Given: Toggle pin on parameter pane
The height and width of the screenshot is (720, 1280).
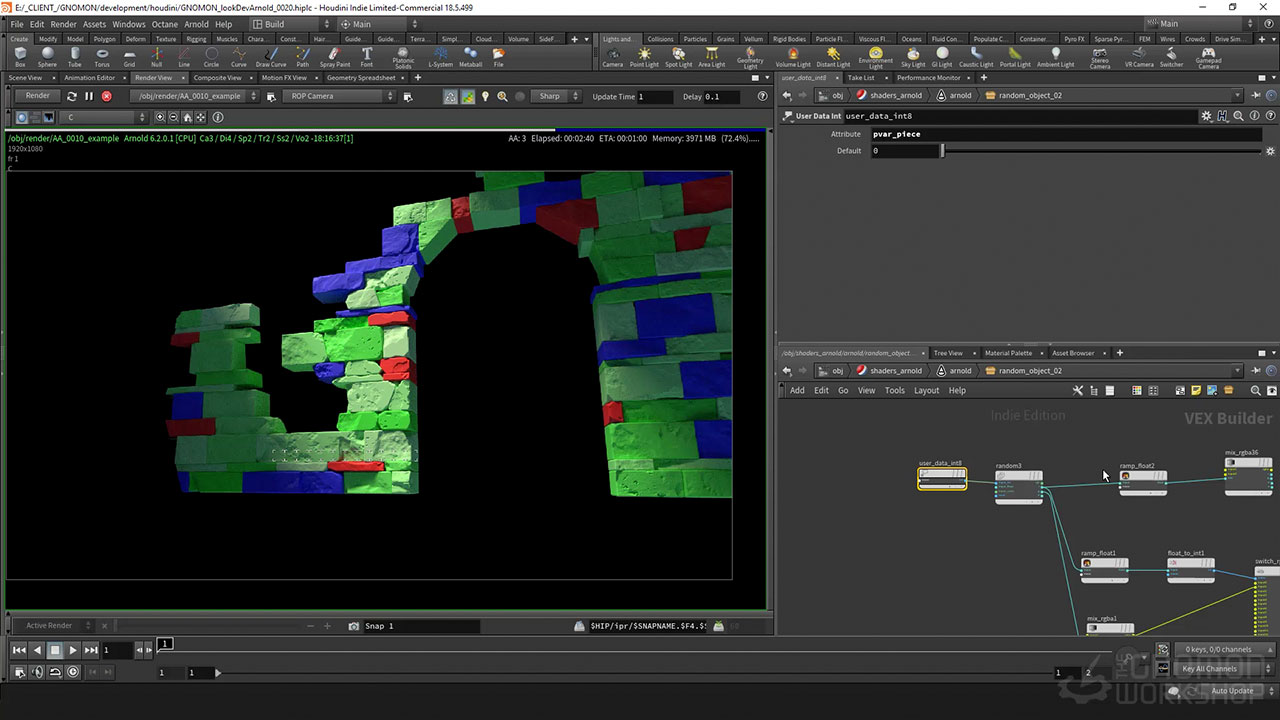Looking at the screenshot, I should (x=1253, y=95).
